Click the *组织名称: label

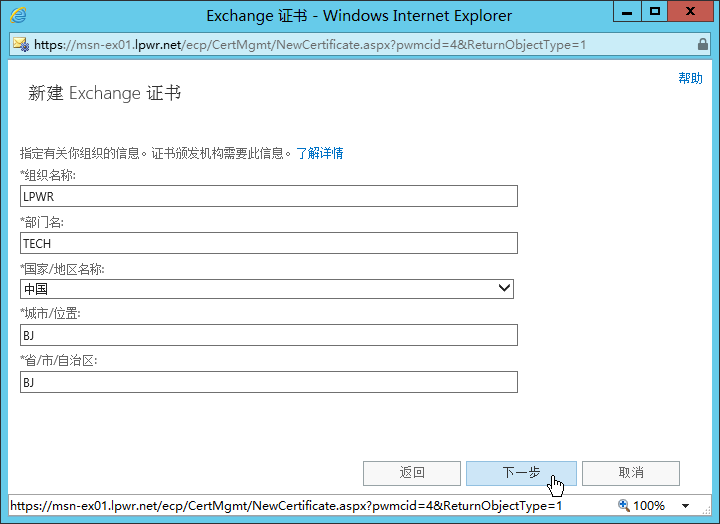click(48, 175)
